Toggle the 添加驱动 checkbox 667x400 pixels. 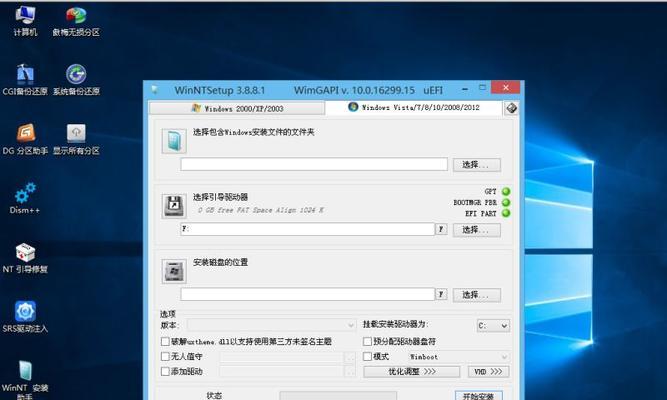pyautogui.click(x=165, y=371)
